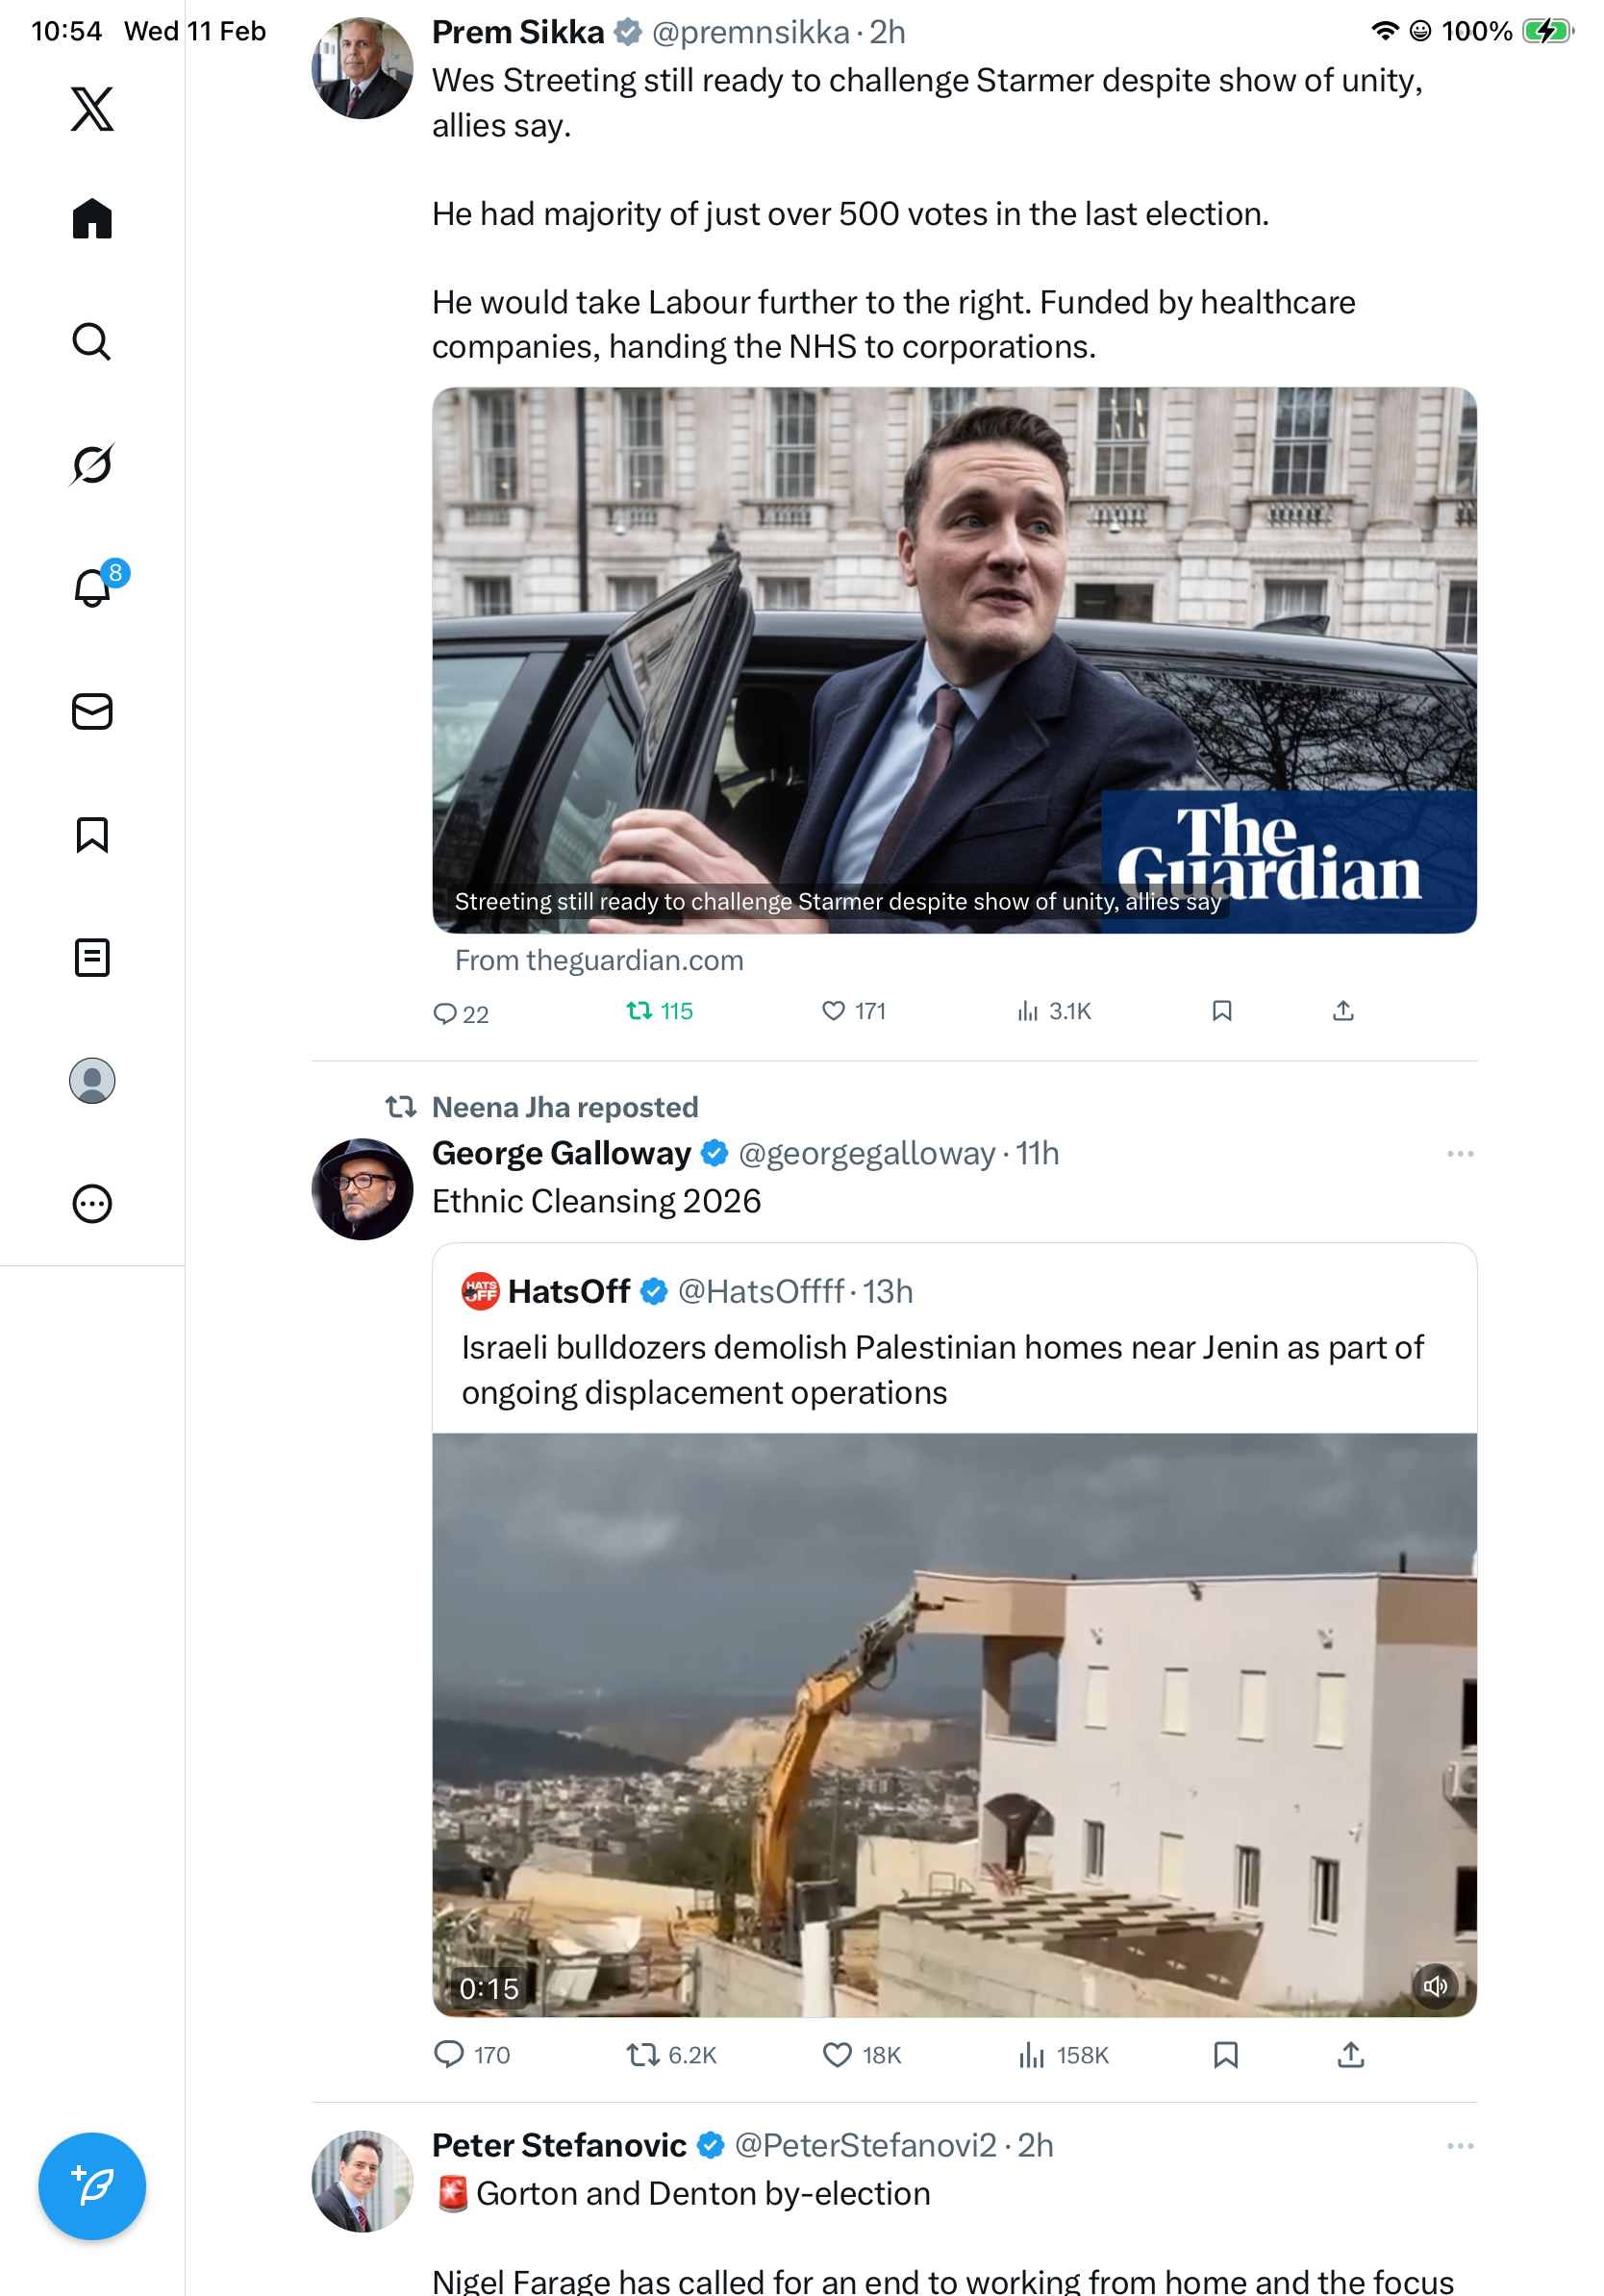
Task: Open the X logo home
Action: click(x=92, y=109)
